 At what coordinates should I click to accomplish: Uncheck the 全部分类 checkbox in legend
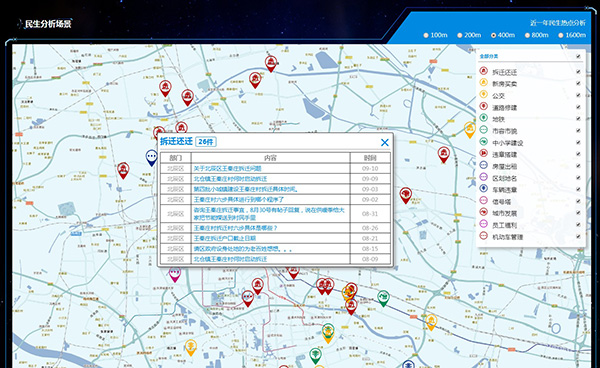coord(578,56)
